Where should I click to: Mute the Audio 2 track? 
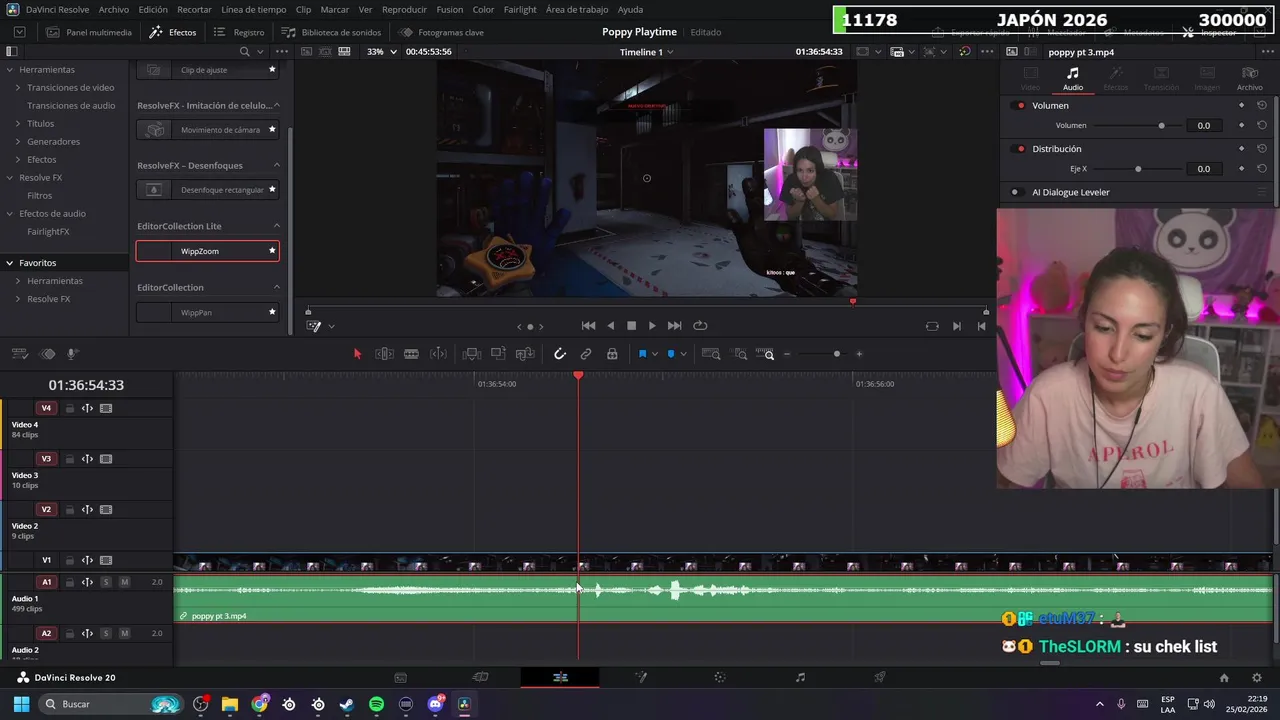(124, 633)
